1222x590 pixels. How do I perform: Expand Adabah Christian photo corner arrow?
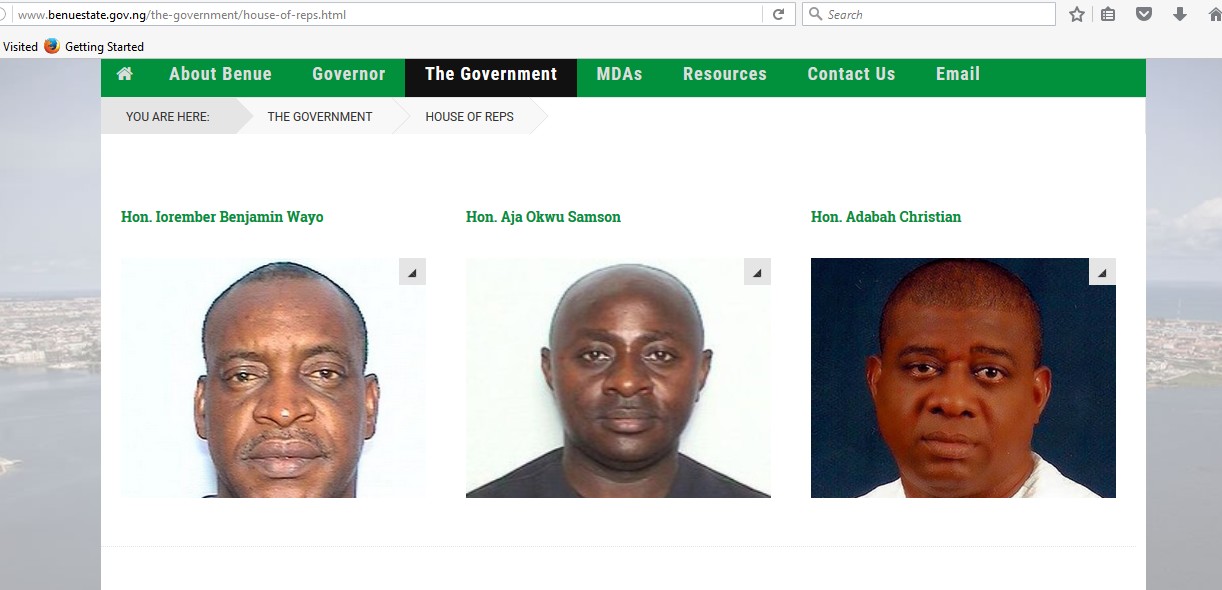(1102, 272)
